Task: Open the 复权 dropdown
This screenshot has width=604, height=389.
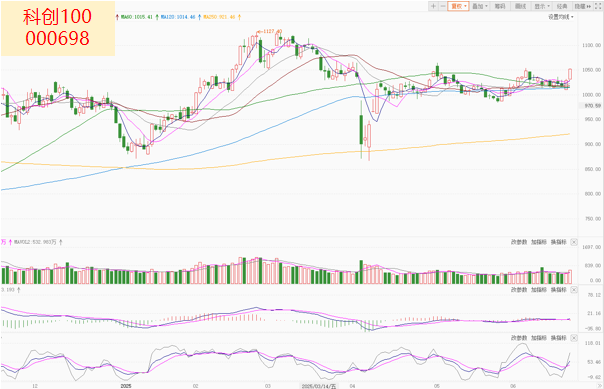Action: tap(458, 6)
